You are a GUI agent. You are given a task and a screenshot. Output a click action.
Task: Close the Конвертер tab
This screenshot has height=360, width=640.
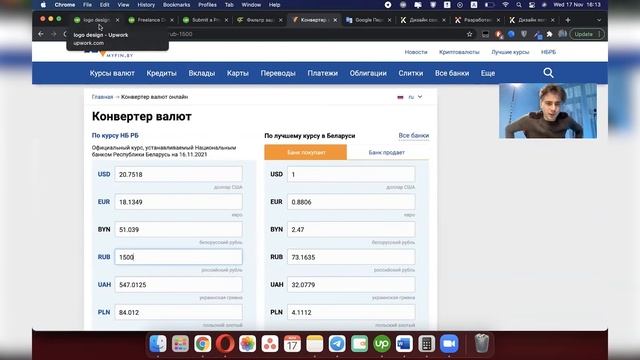(336, 20)
